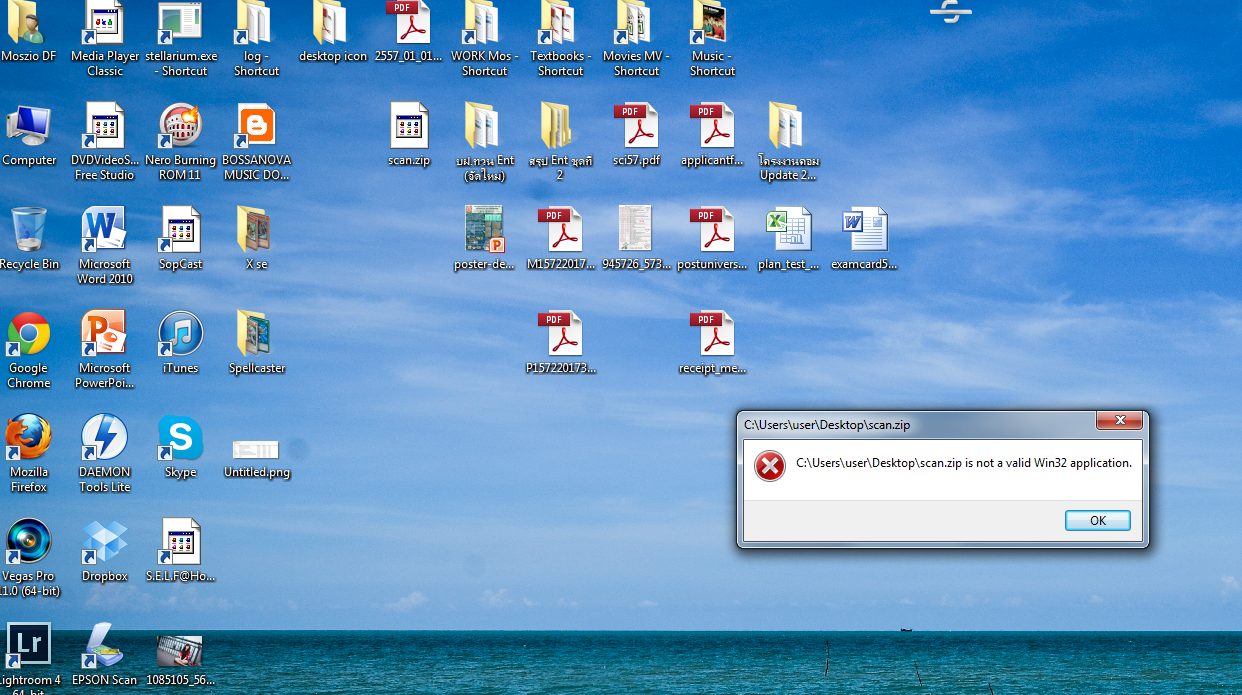Viewport: 1242px width, 695px height.
Task: Select the M15722017 PDF file
Action: tap(561, 230)
